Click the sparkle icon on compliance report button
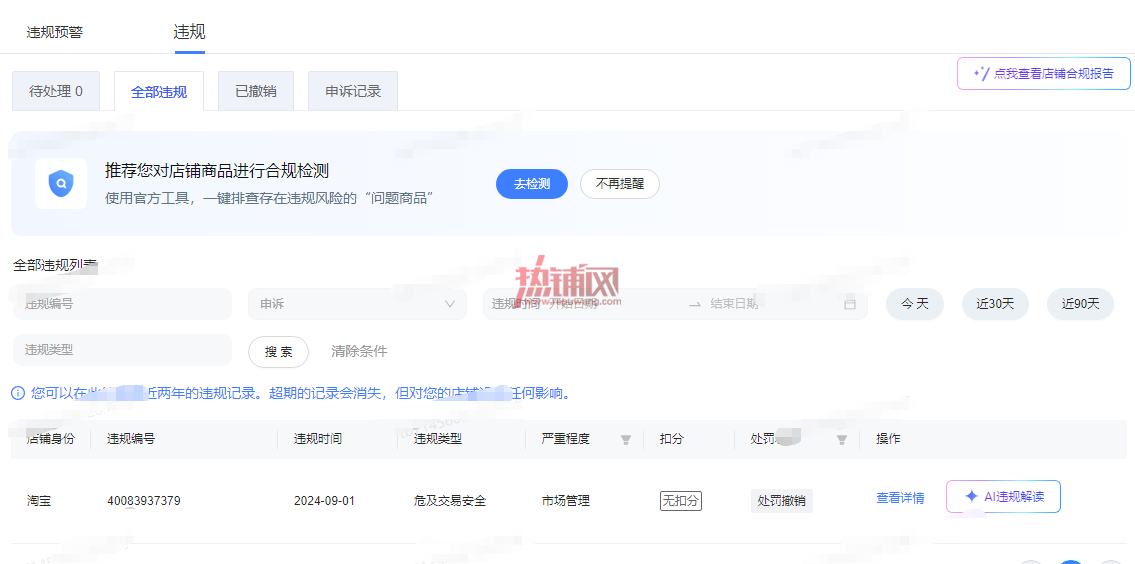 pyautogui.click(x=980, y=73)
